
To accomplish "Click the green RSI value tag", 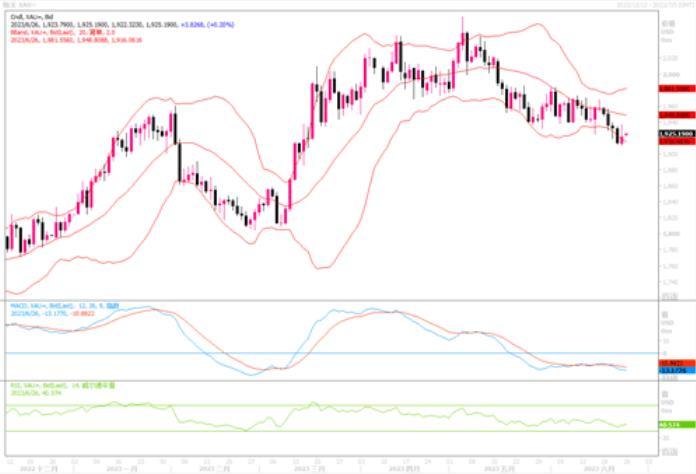I will (x=672, y=425).
